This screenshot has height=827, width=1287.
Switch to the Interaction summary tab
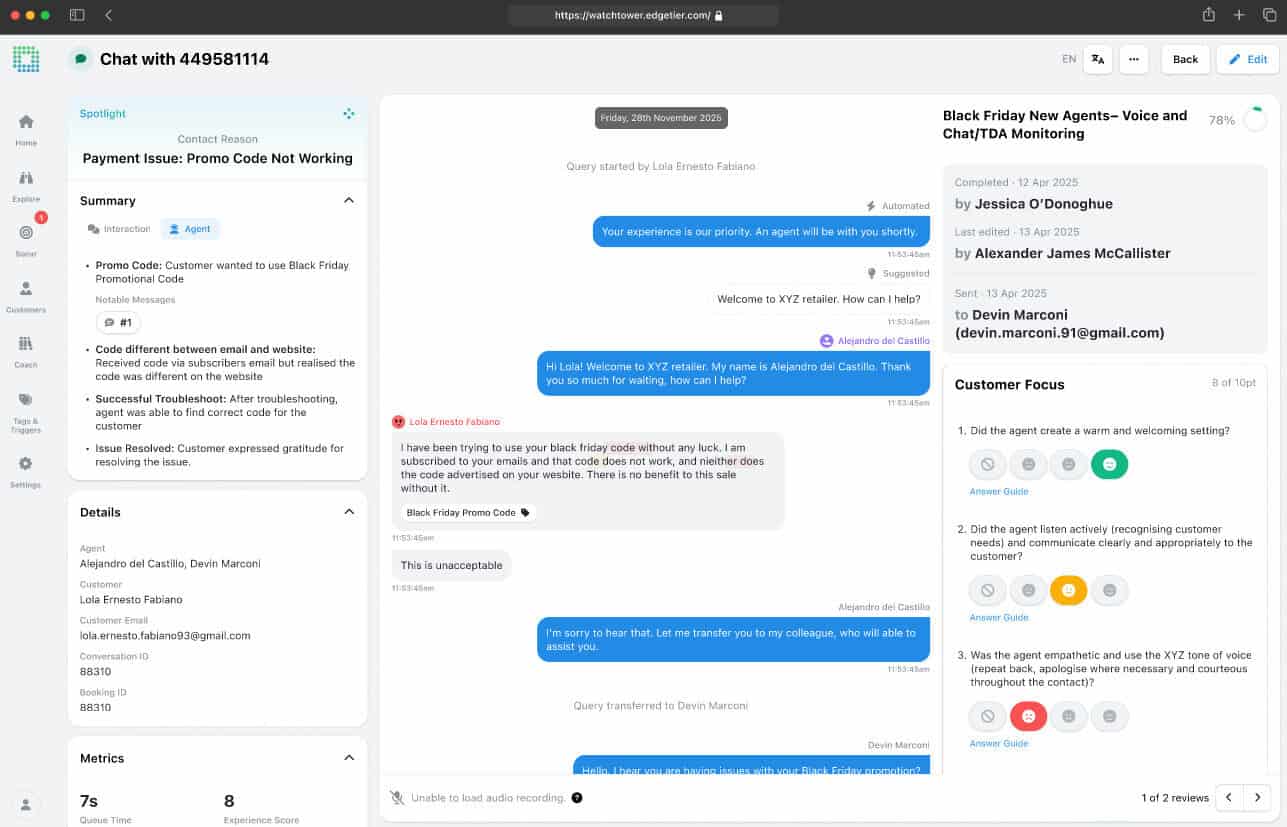pyautogui.click(x=119, y=229)
